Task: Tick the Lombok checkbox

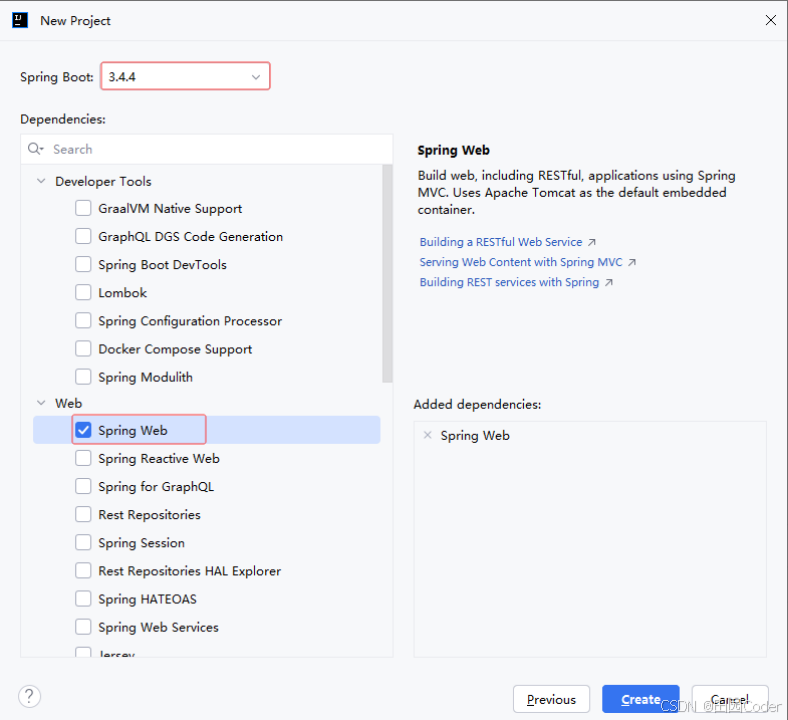Action: [x=83, y=292]
